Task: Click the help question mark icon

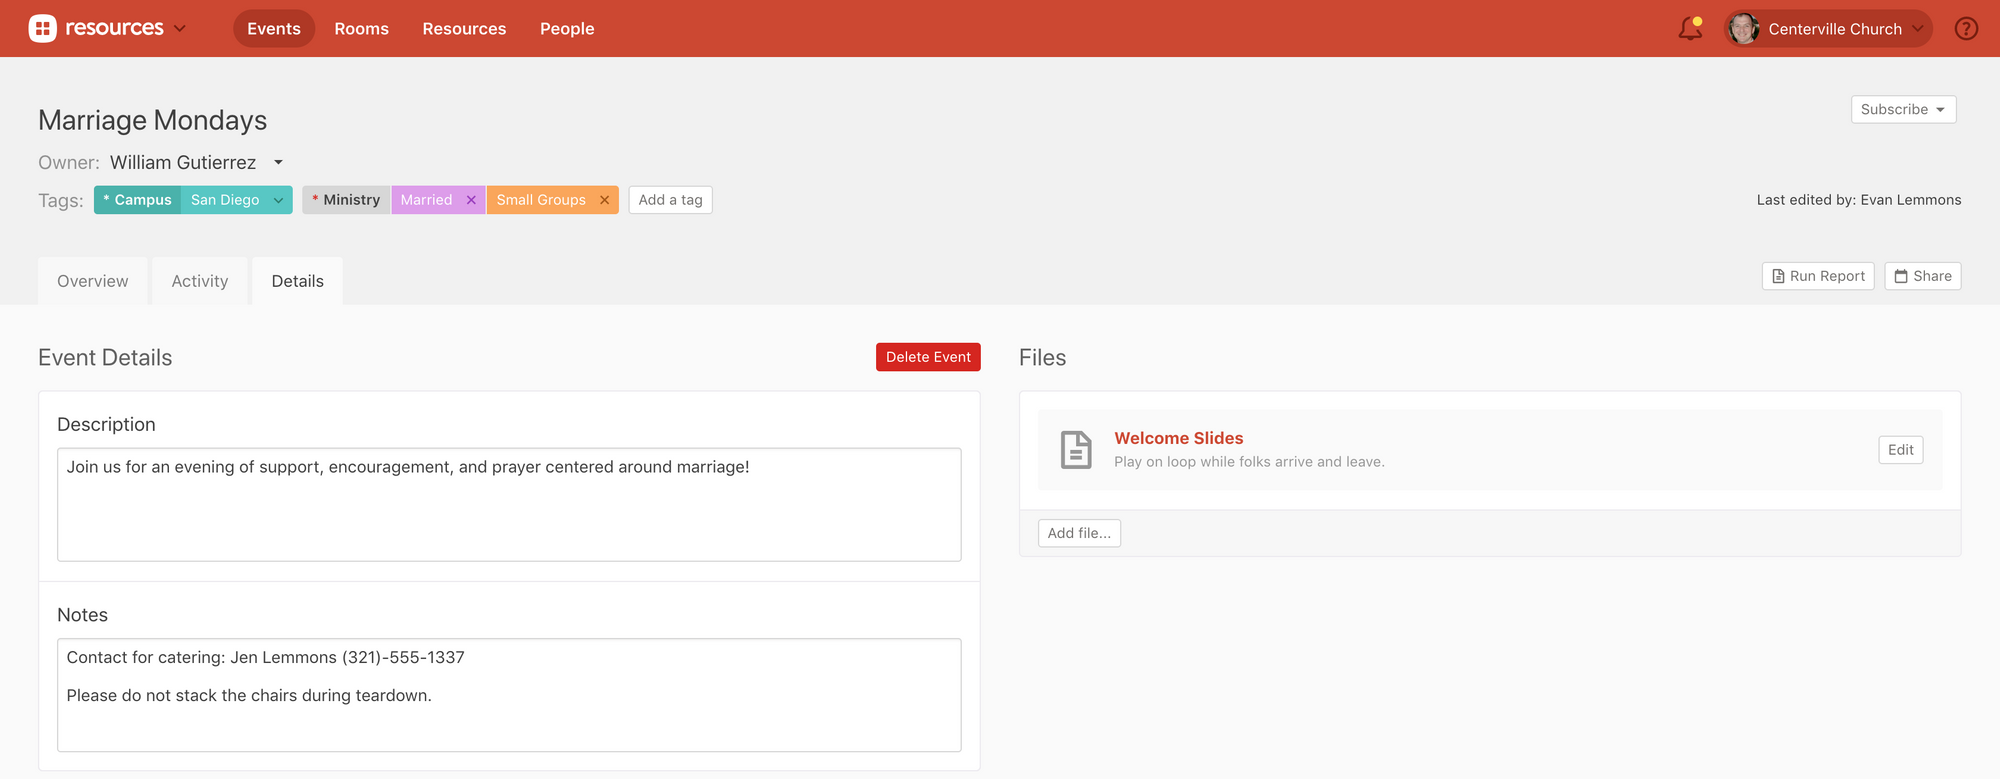Action: [1966, 29]
